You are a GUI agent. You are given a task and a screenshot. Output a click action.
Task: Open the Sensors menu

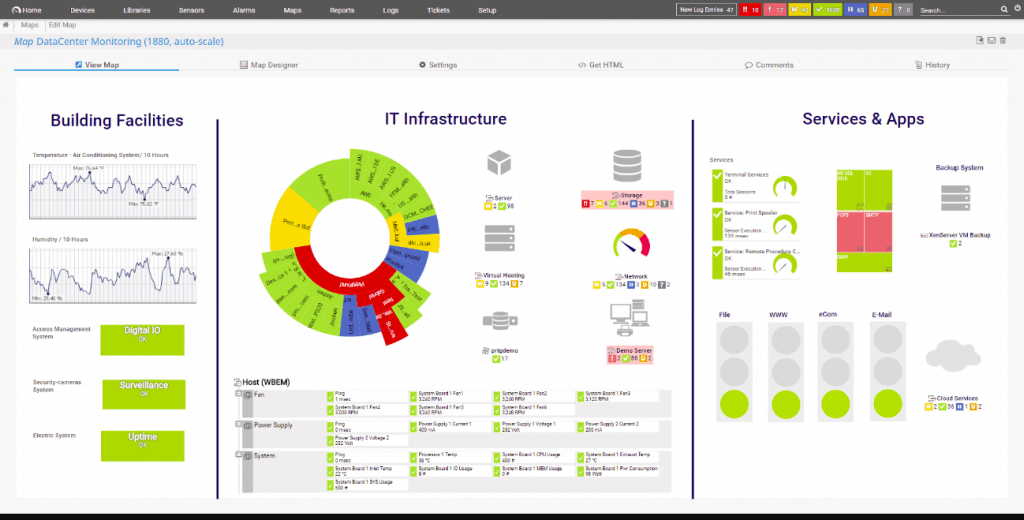(191, 10)
